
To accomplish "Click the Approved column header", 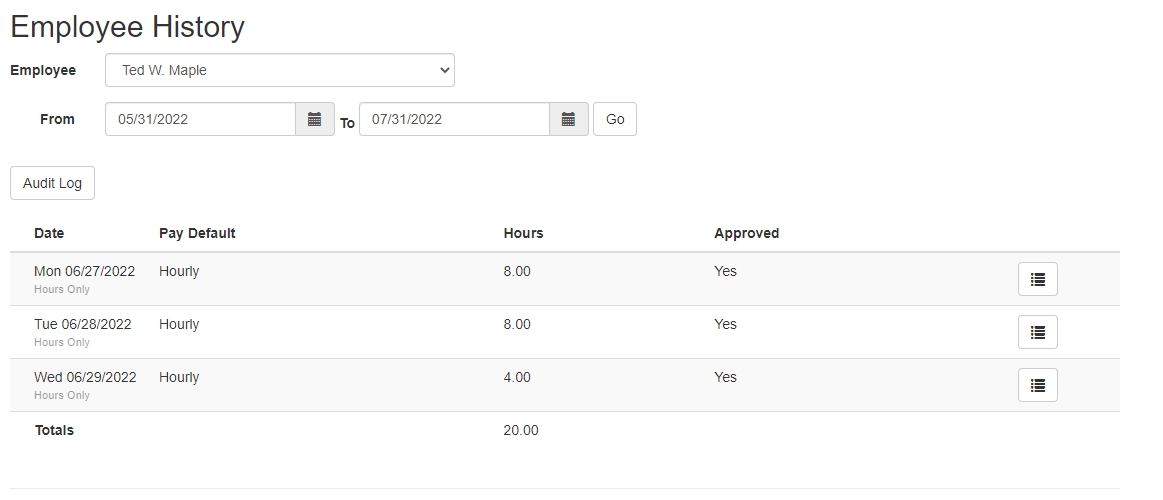I will pos(746,233).
